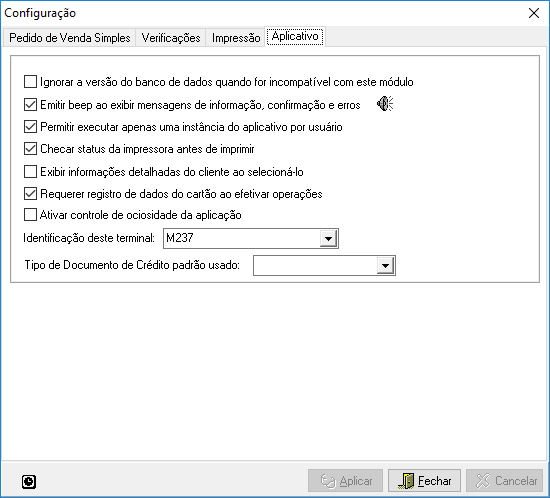Image resolution: width=550 pixels, height=498 pixels.
Task: Switch to Pedido de Venda Simples tab
Action: pyautogui.click(x=69, y=38)
